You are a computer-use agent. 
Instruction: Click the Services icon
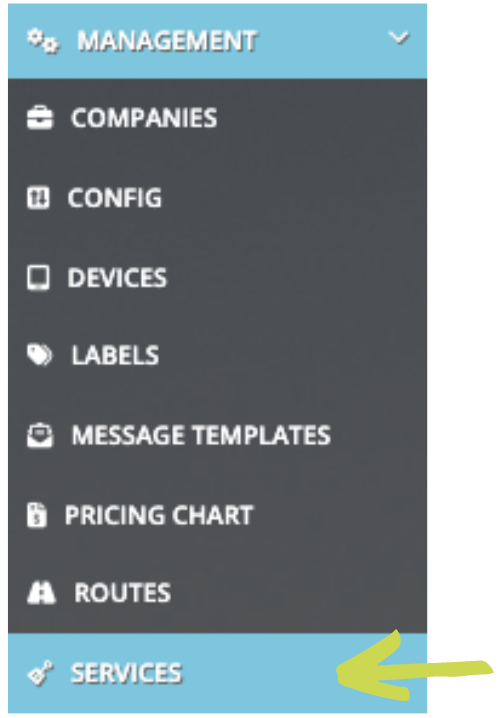40,673
